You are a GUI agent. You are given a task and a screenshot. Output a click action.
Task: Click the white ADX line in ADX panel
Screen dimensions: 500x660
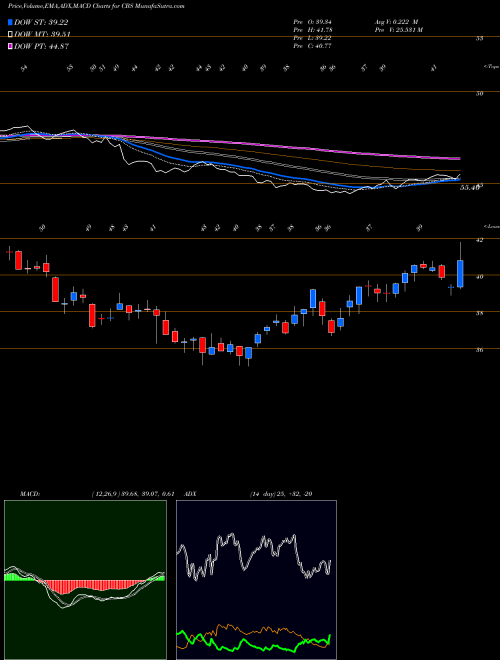pyautogui.click(x=253, y=556)
